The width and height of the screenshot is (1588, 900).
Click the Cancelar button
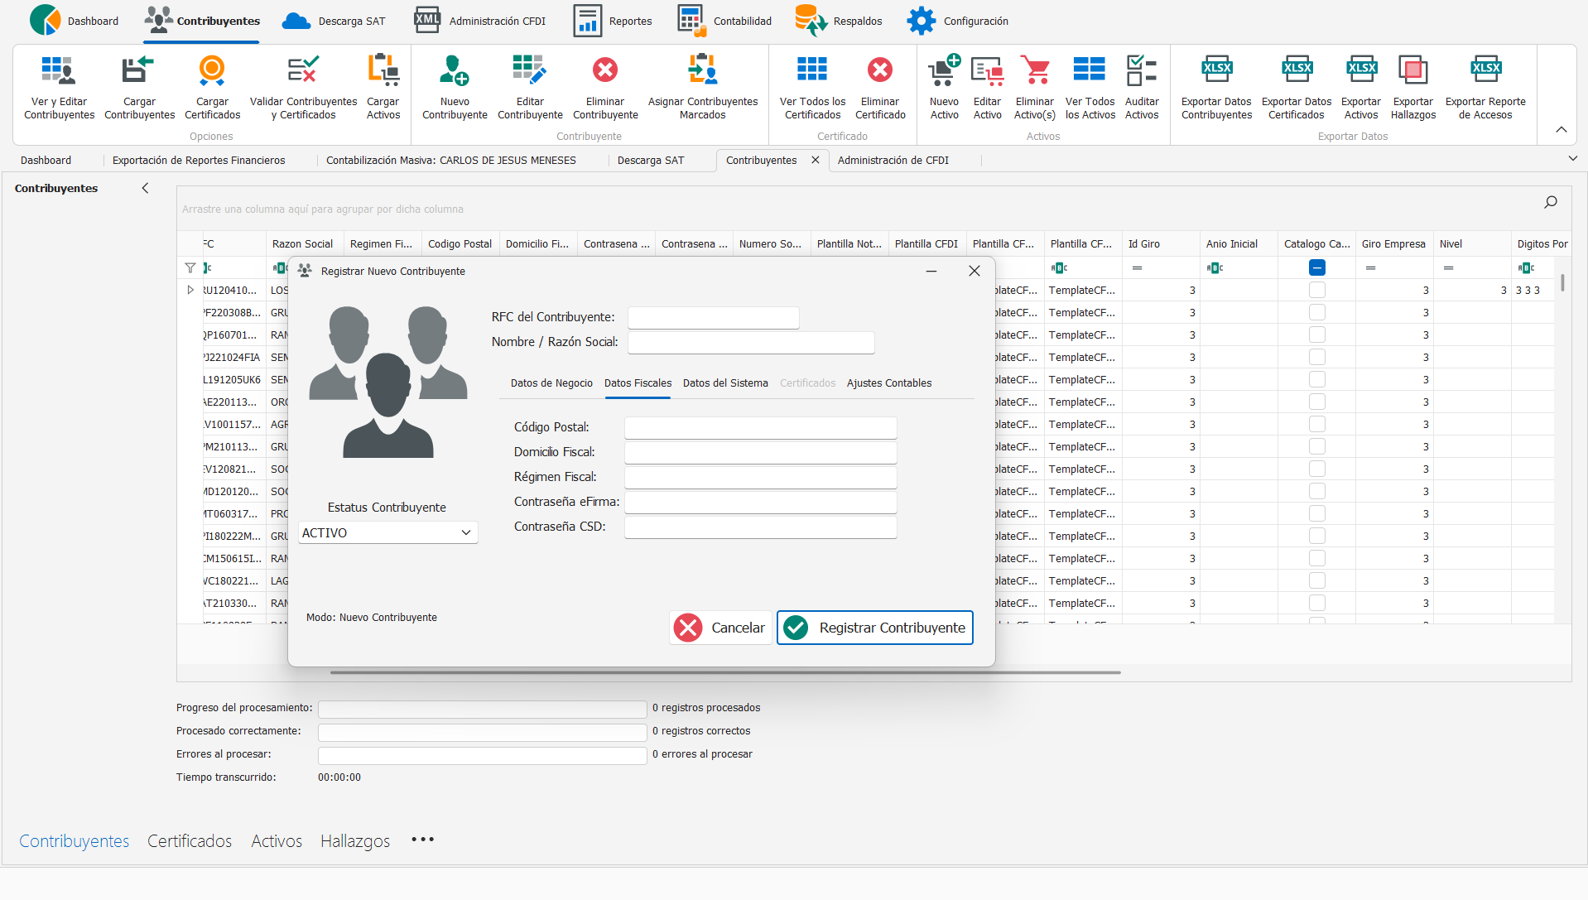pyautogui.click(x=720, y=628)
